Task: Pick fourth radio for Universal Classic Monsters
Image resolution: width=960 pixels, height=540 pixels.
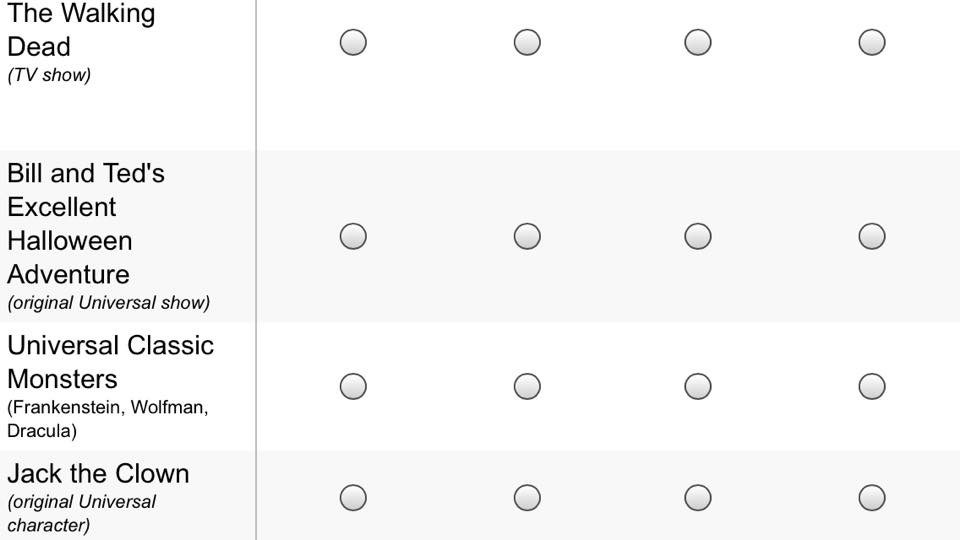Action: pos(872,386)
